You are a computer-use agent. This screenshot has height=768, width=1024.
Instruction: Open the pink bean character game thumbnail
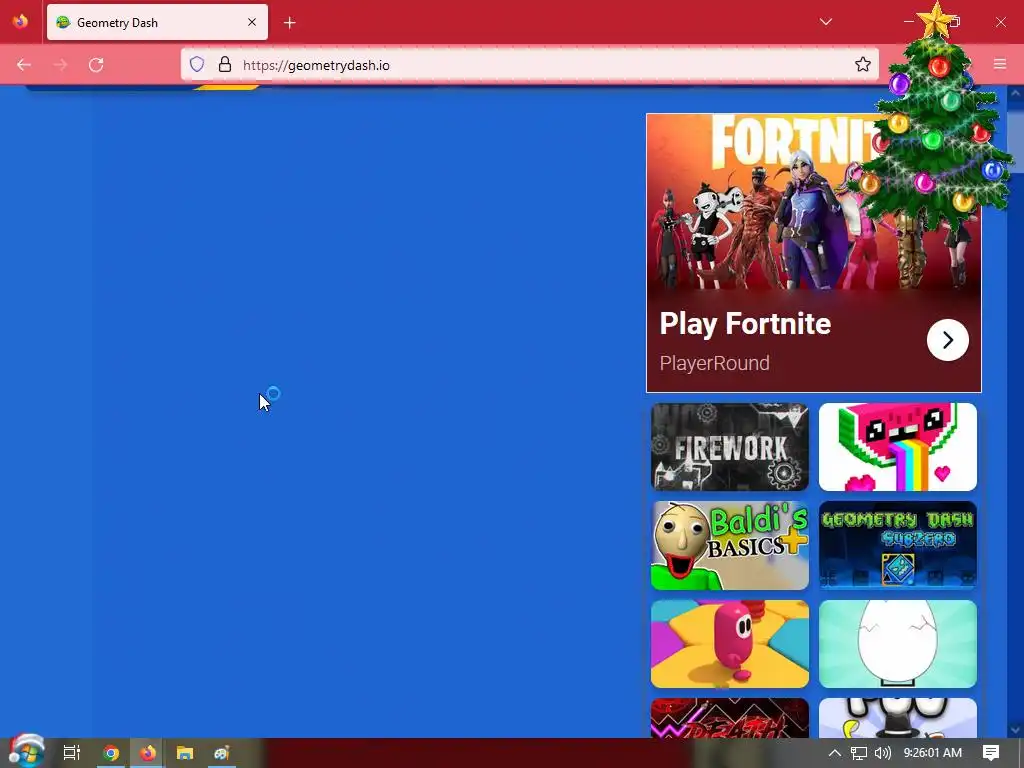(x=729, y=644)
